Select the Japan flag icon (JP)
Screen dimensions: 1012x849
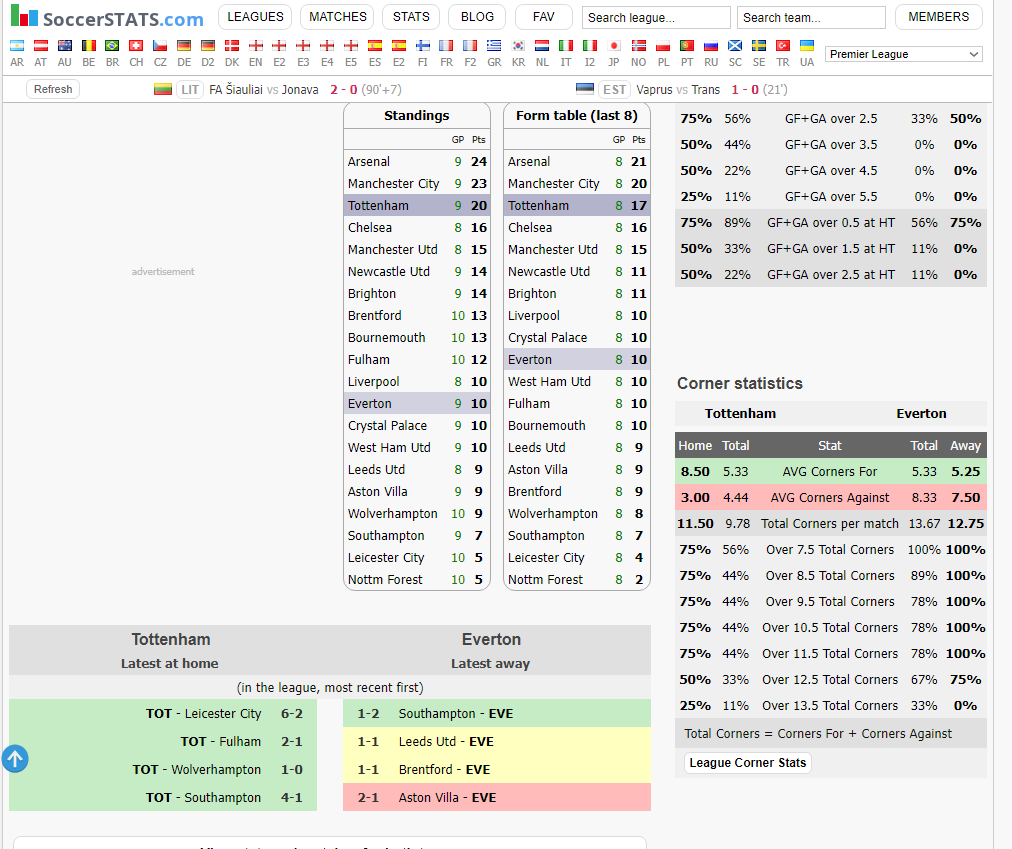(x=614, y=46)
